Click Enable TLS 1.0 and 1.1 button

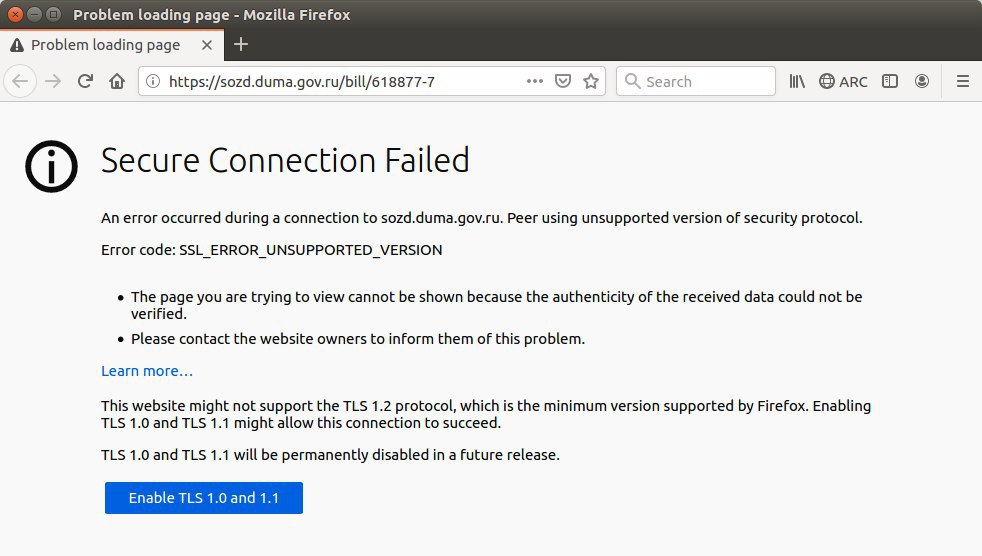tap(204, 498)
